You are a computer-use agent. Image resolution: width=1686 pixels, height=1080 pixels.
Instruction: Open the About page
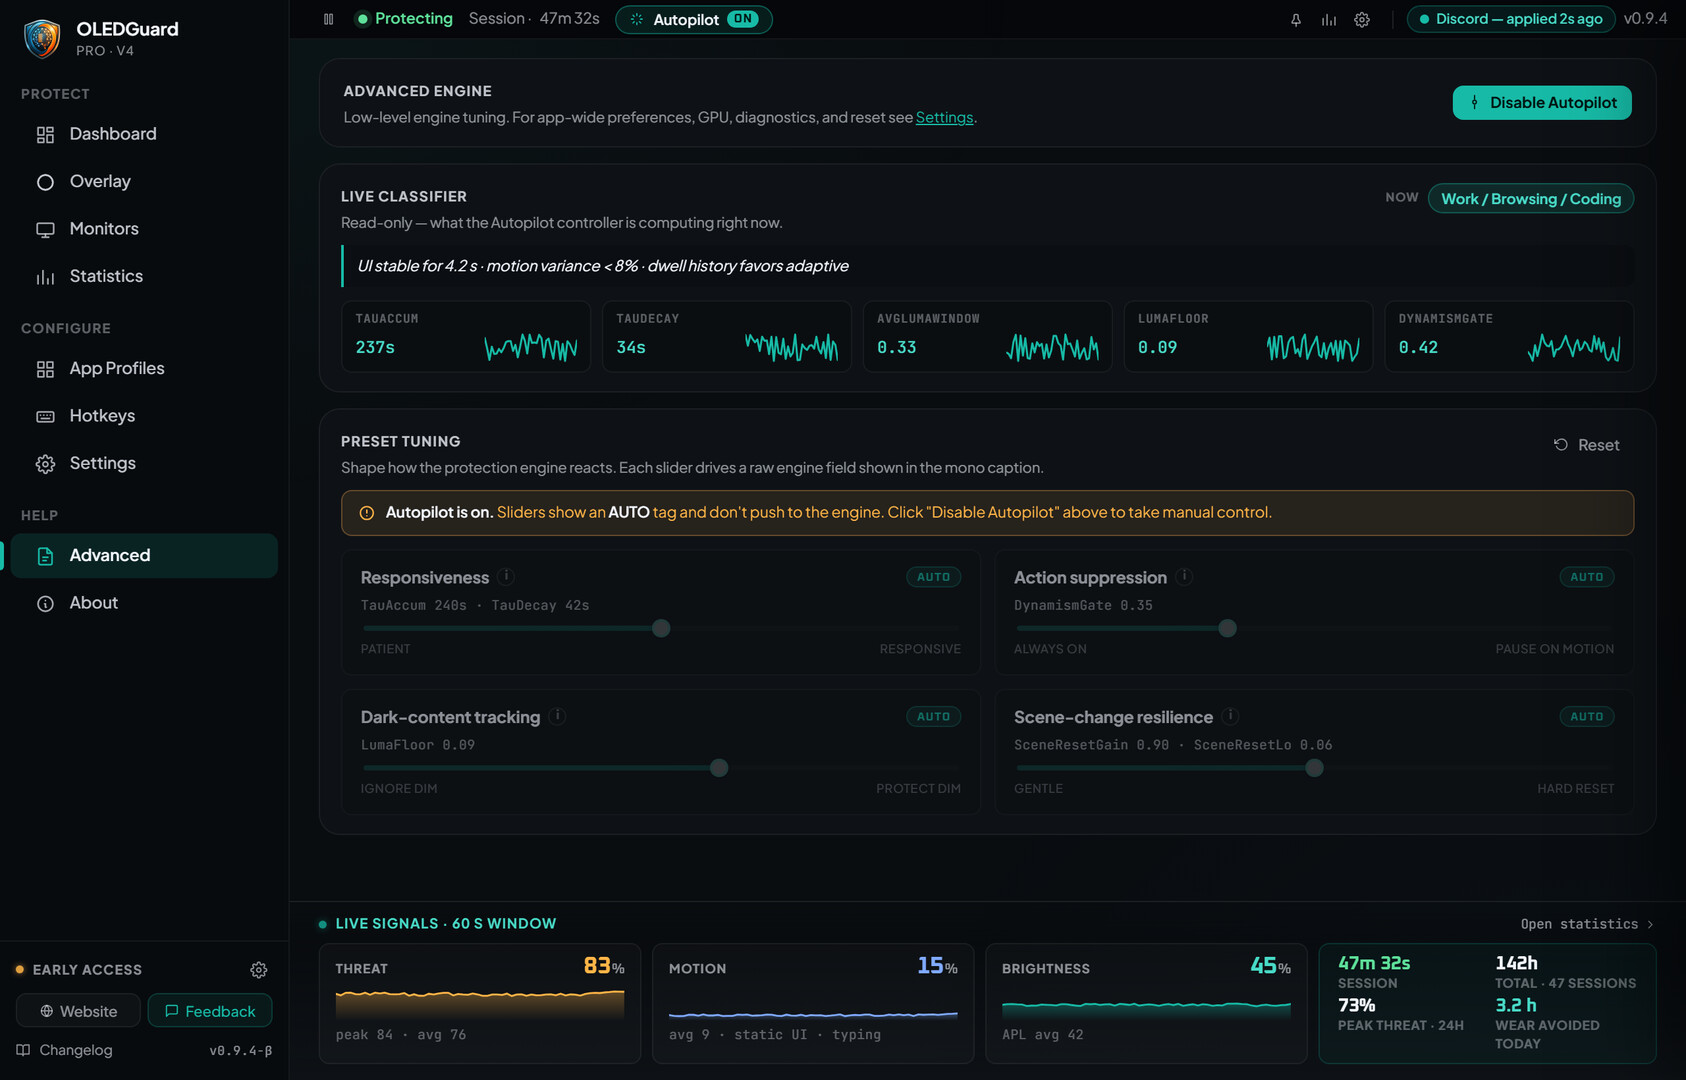coord(145,603)
